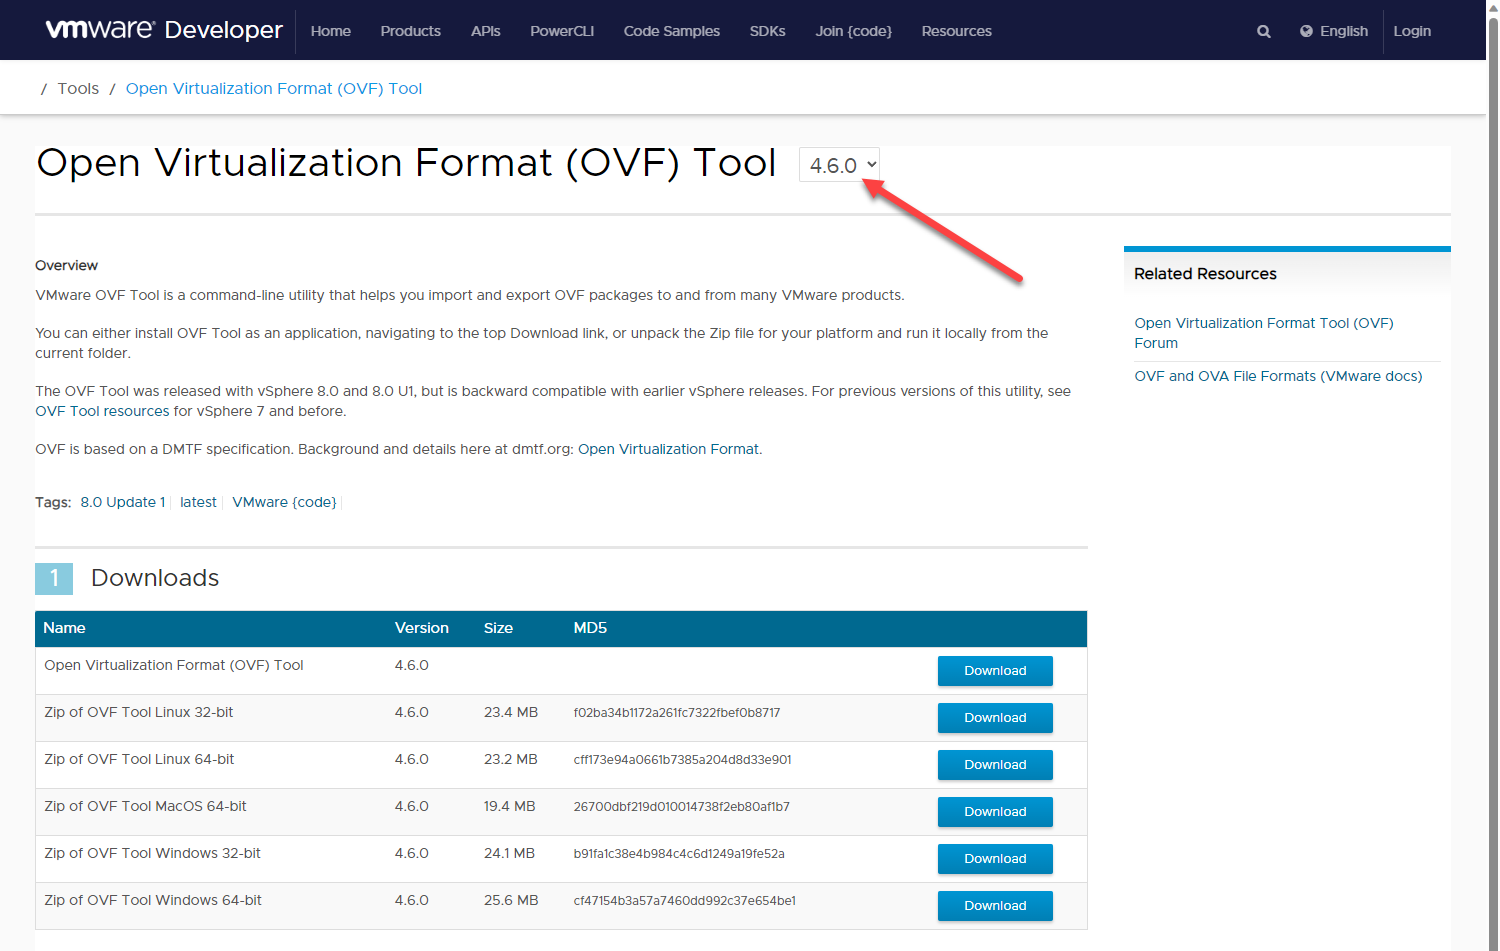
Task: Open the search magnifier icon
Action: [x=1264, y=31]
